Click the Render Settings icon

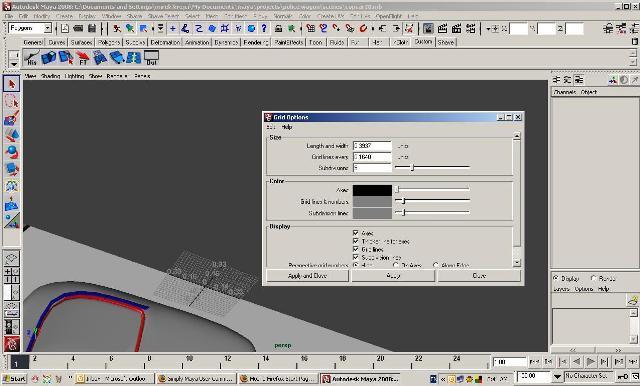(x=471, y=28)
